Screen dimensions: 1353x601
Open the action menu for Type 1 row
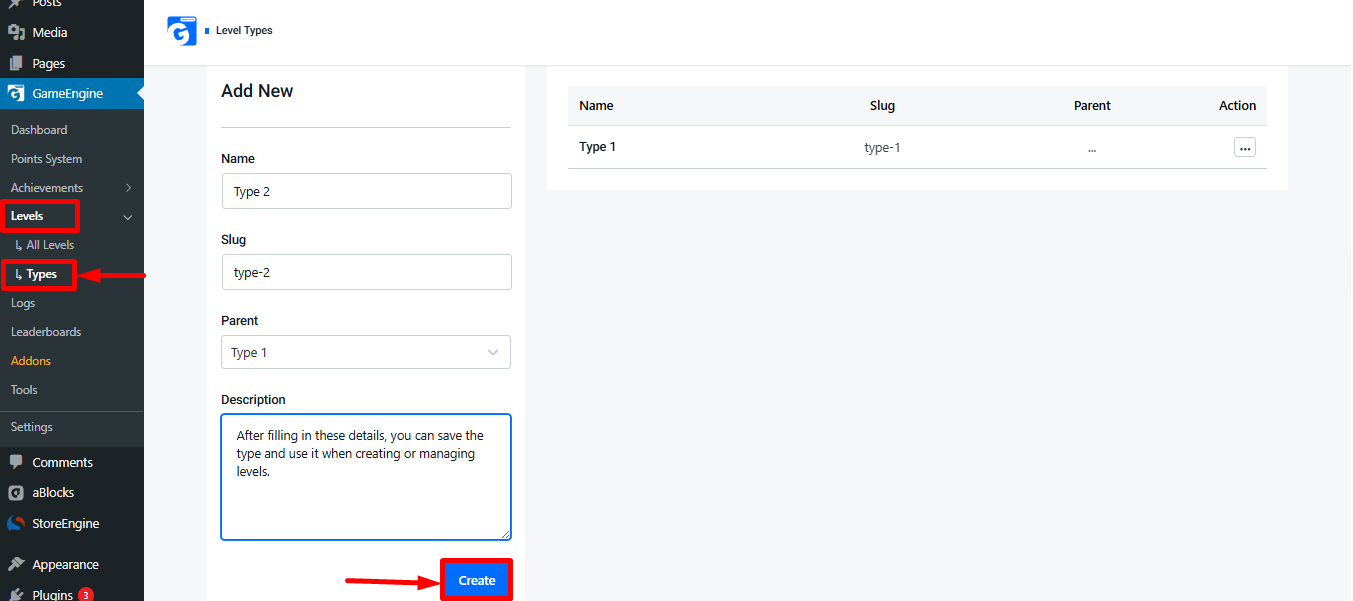(1245, 147)
